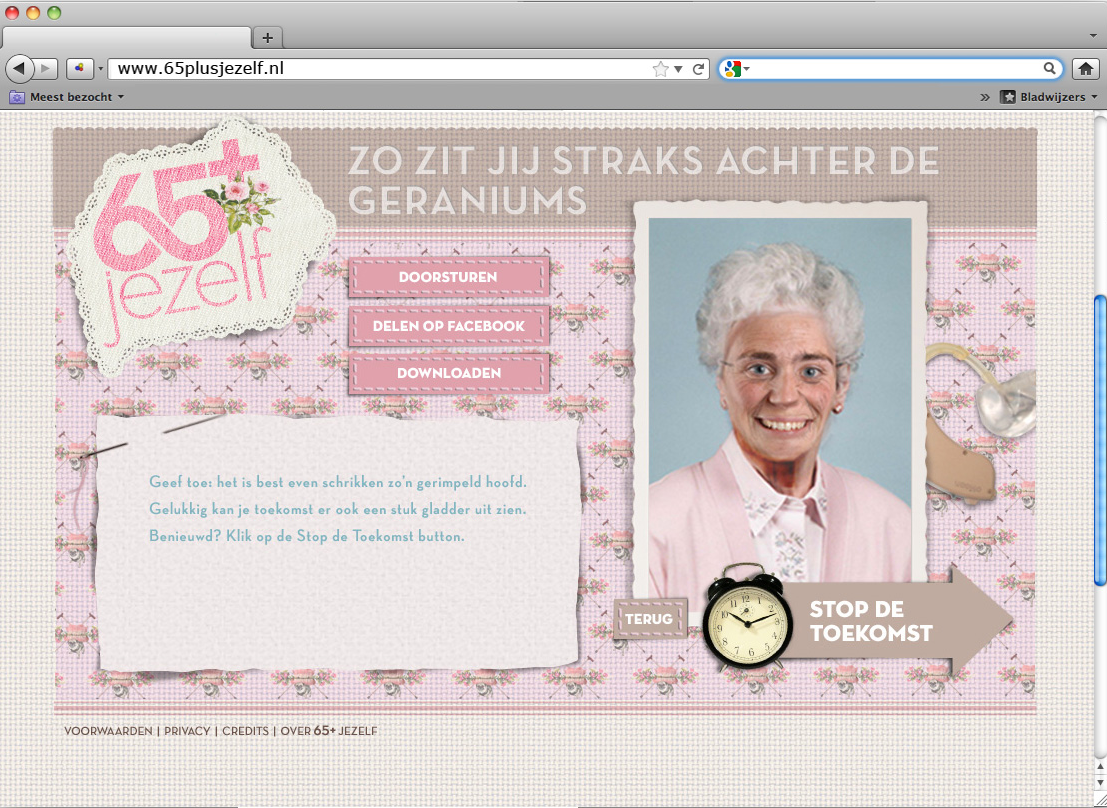Share result via Delen op Facebook

tap(449, 326)
